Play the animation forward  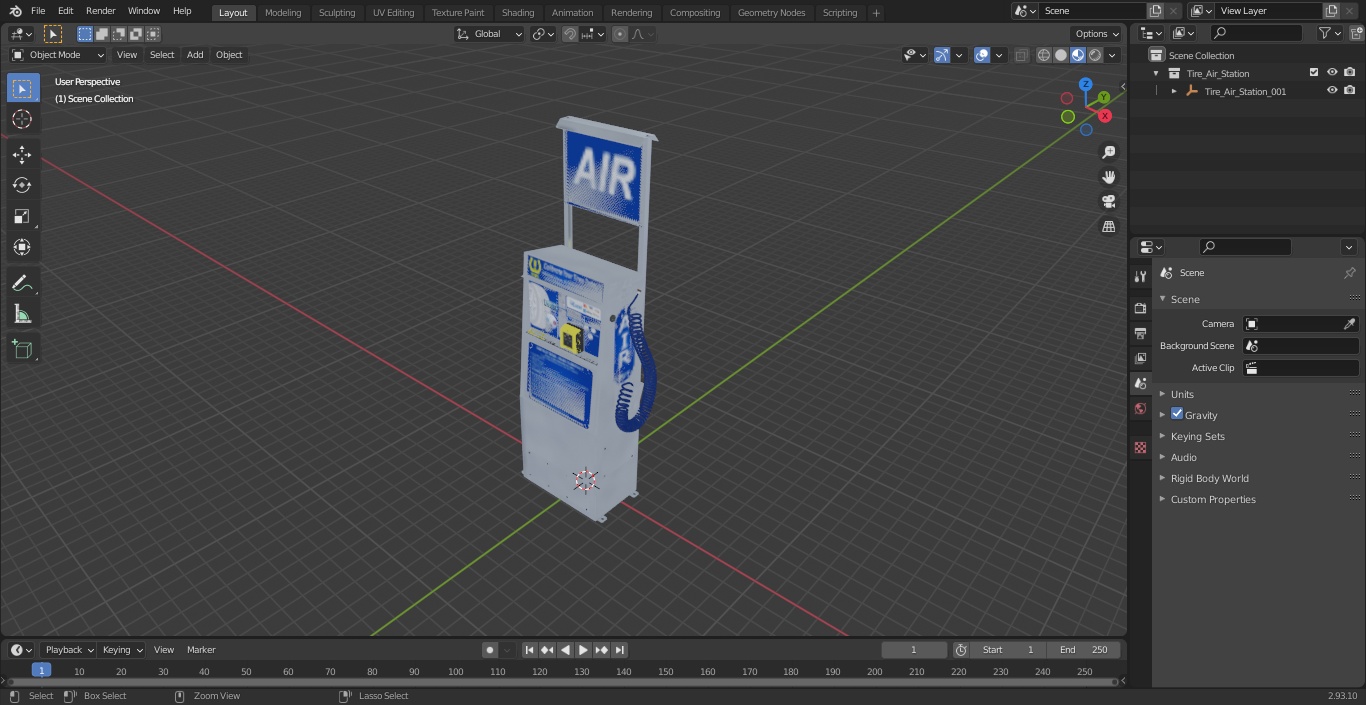click(583, 650)
